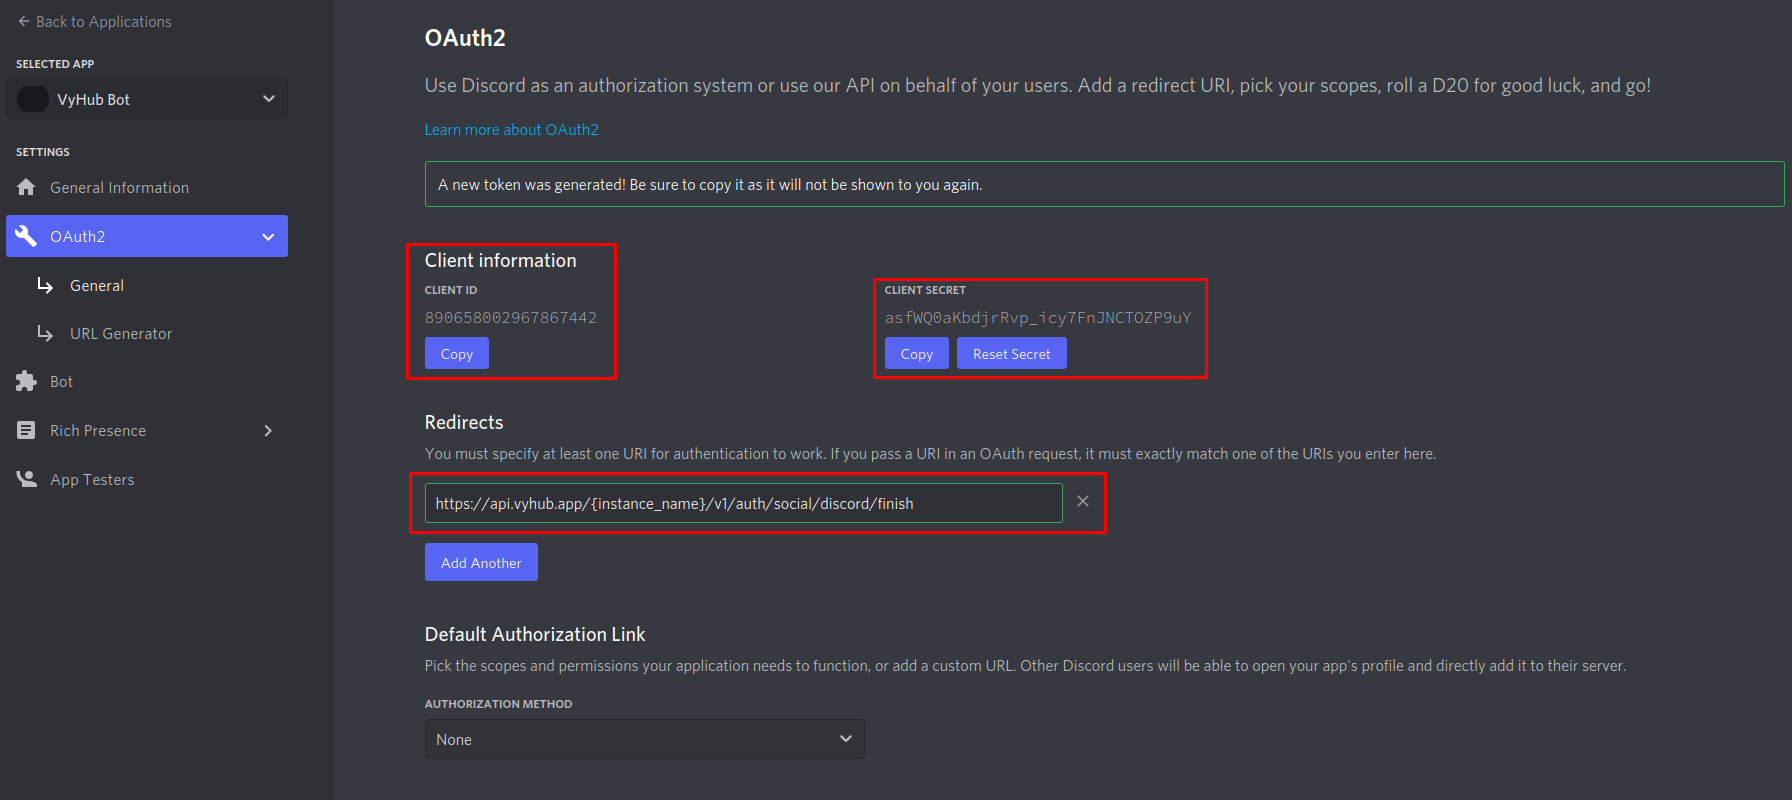Click the SELECTED APP label
1792x800 pixels.
click(x=55, y=64)
